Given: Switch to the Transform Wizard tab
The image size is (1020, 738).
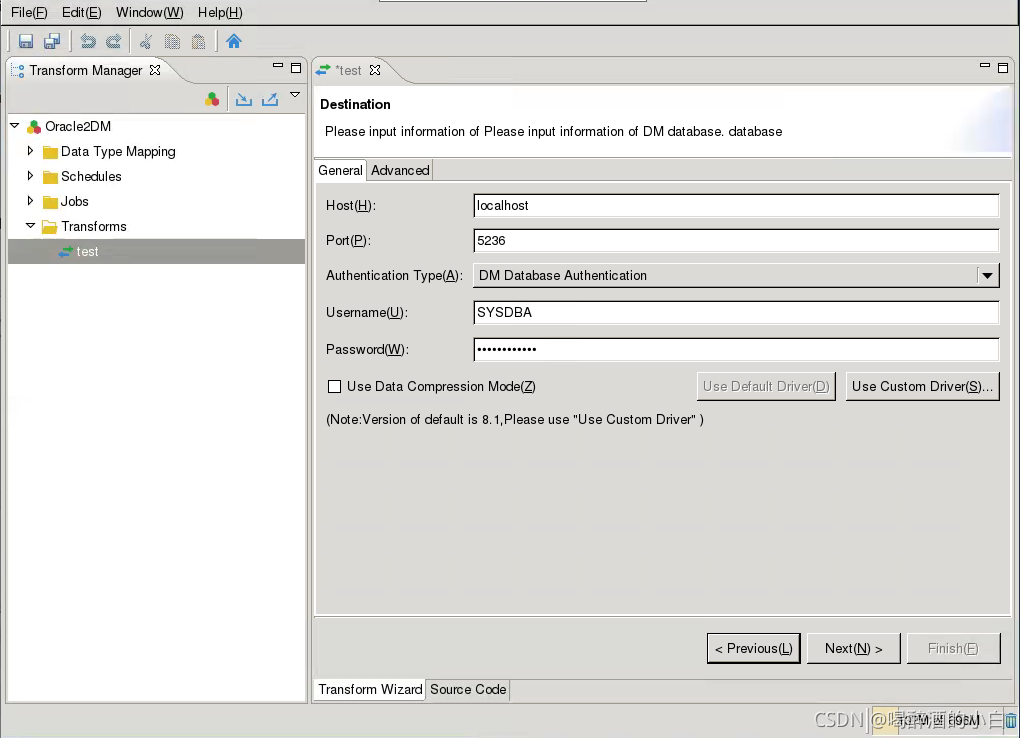Looking at the screenshot, I should click(x=370, y=689).
